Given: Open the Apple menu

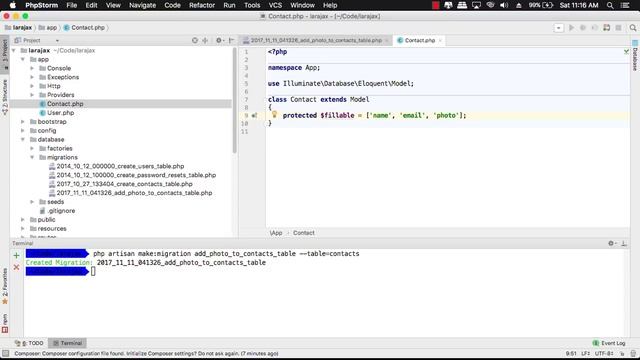Looking at the screenshot, I should 13,5.
